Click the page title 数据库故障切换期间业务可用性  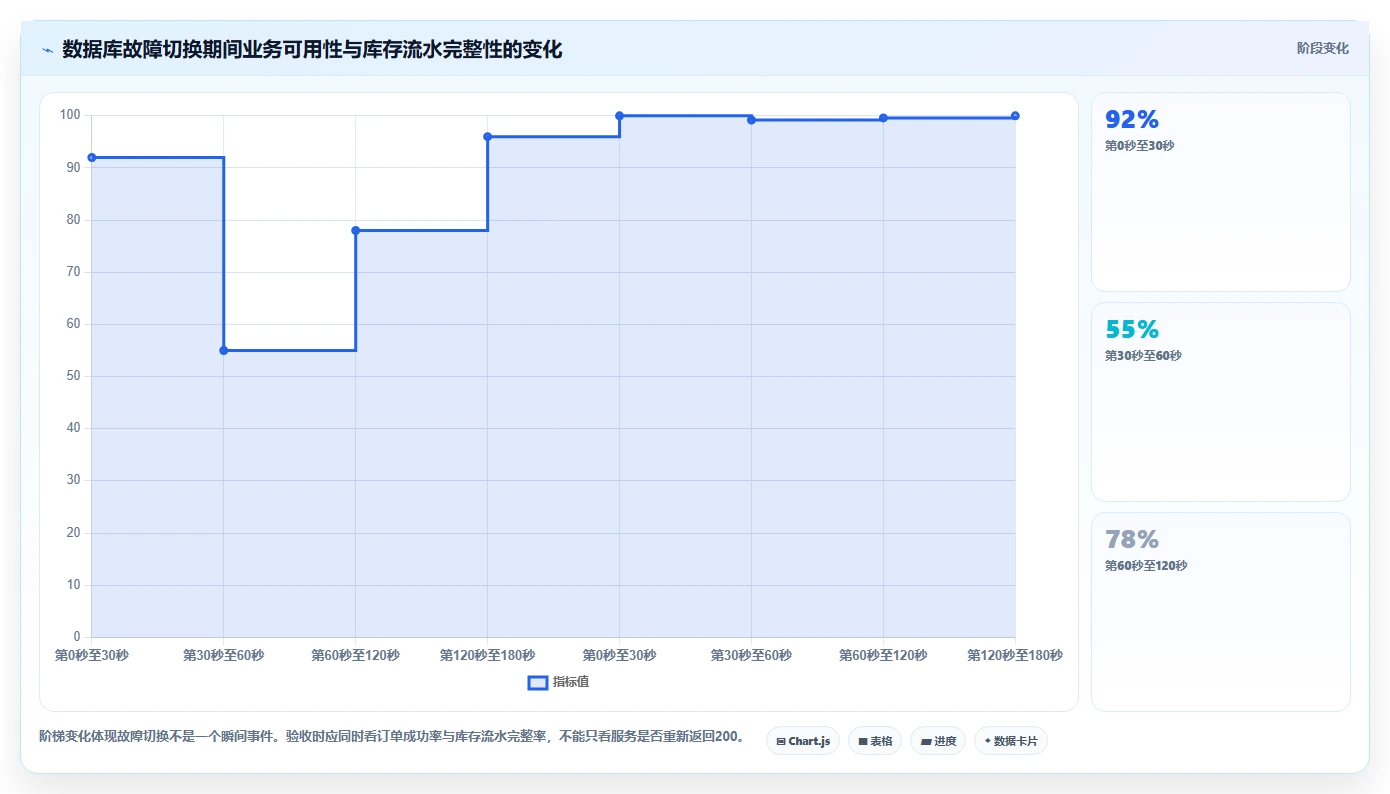(x=312, y=49)
